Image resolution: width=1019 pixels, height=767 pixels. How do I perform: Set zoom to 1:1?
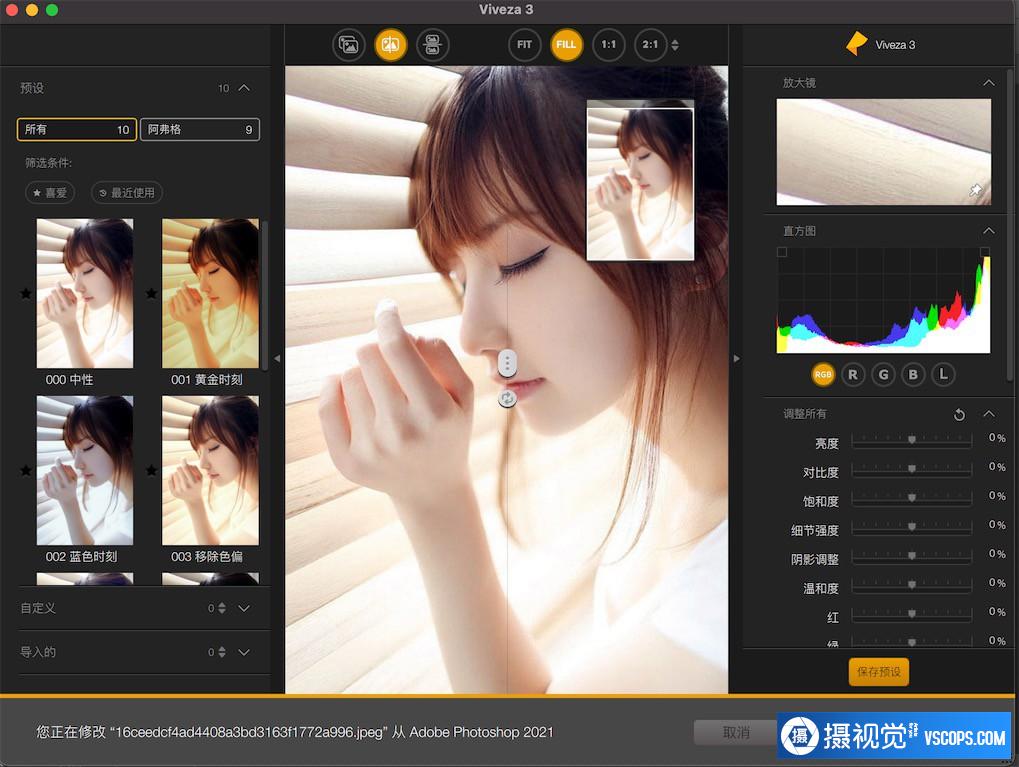pos(608,45)
